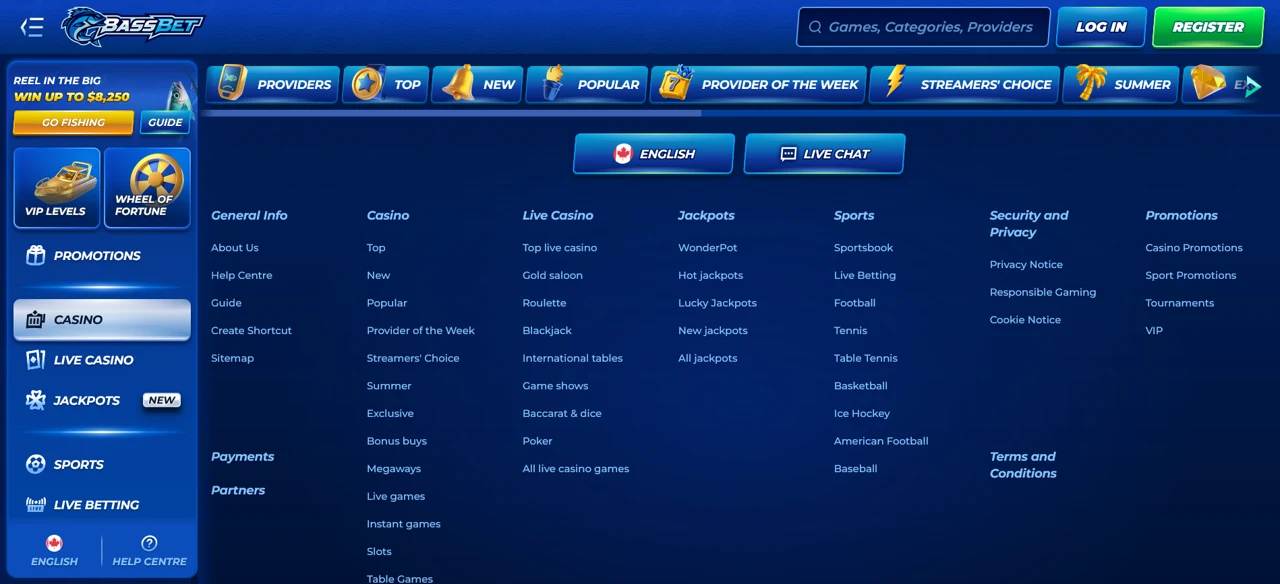1280x584 pixels.
Task: Click the Promotions gift icon in sidebar
Action: [x=36, y=255]
